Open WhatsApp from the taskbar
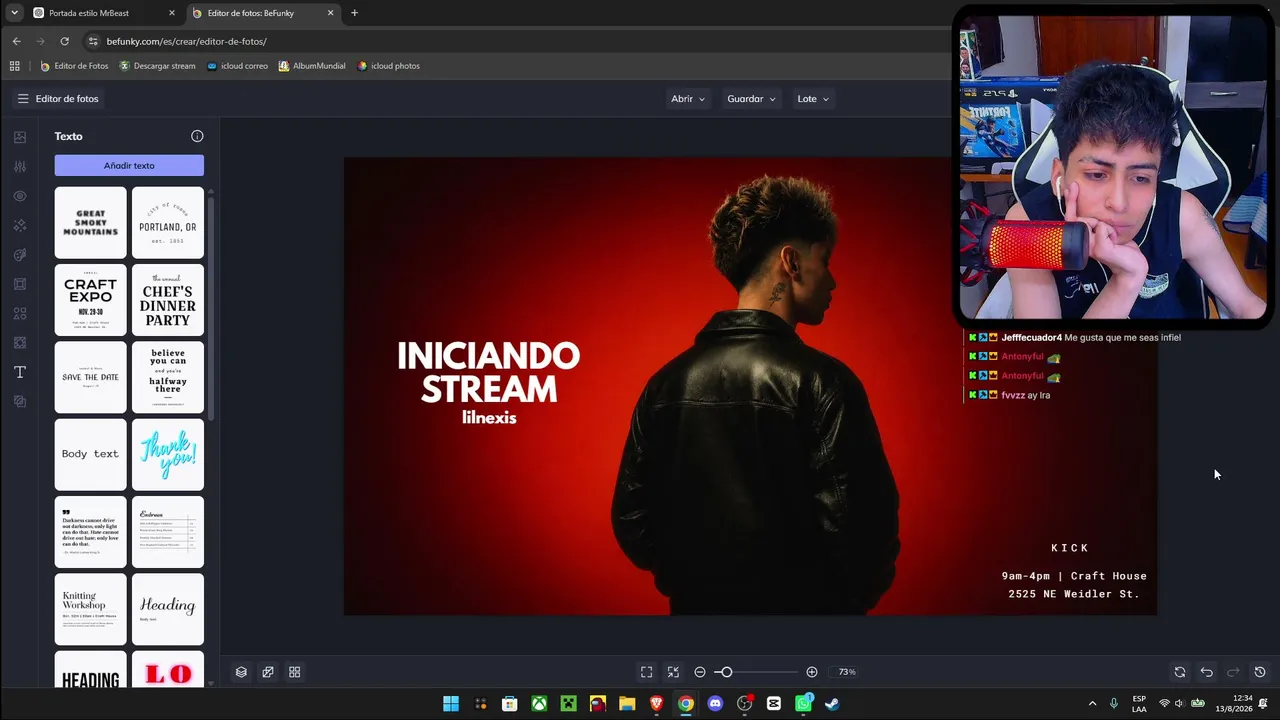1280x720 pixels. (x=803, y=704)
